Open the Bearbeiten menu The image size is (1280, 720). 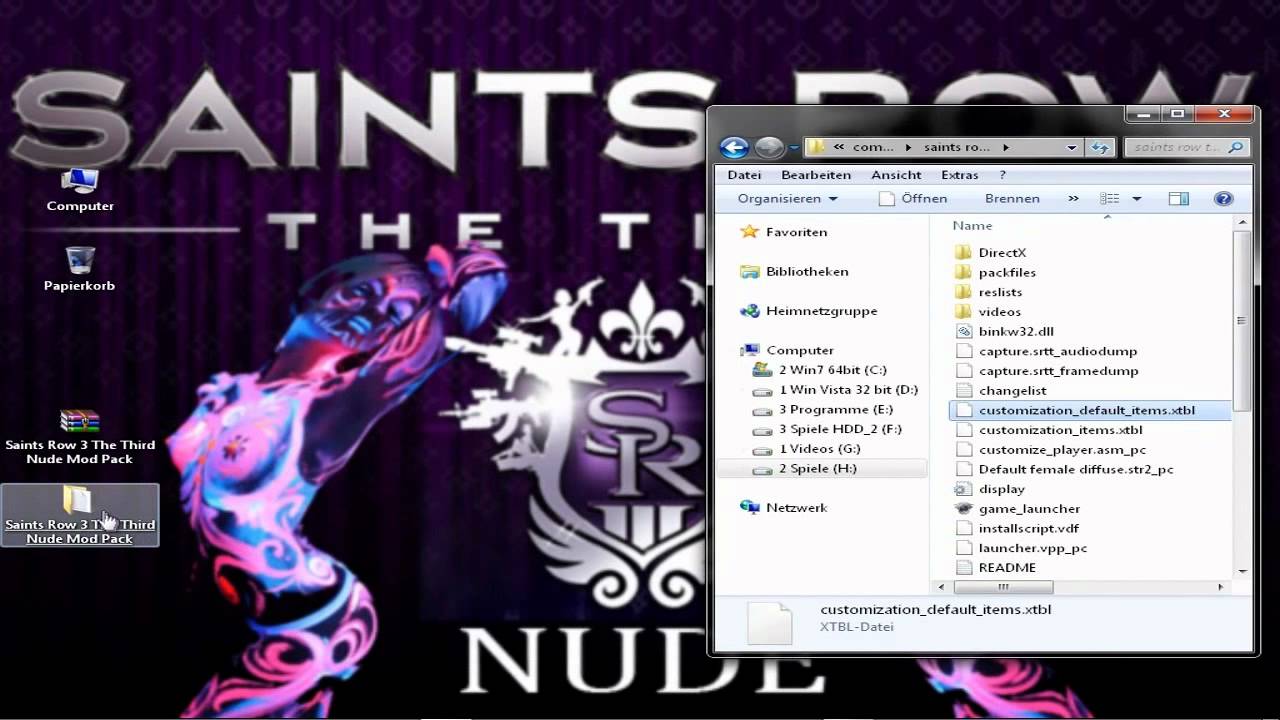click(x=816, y=175)
